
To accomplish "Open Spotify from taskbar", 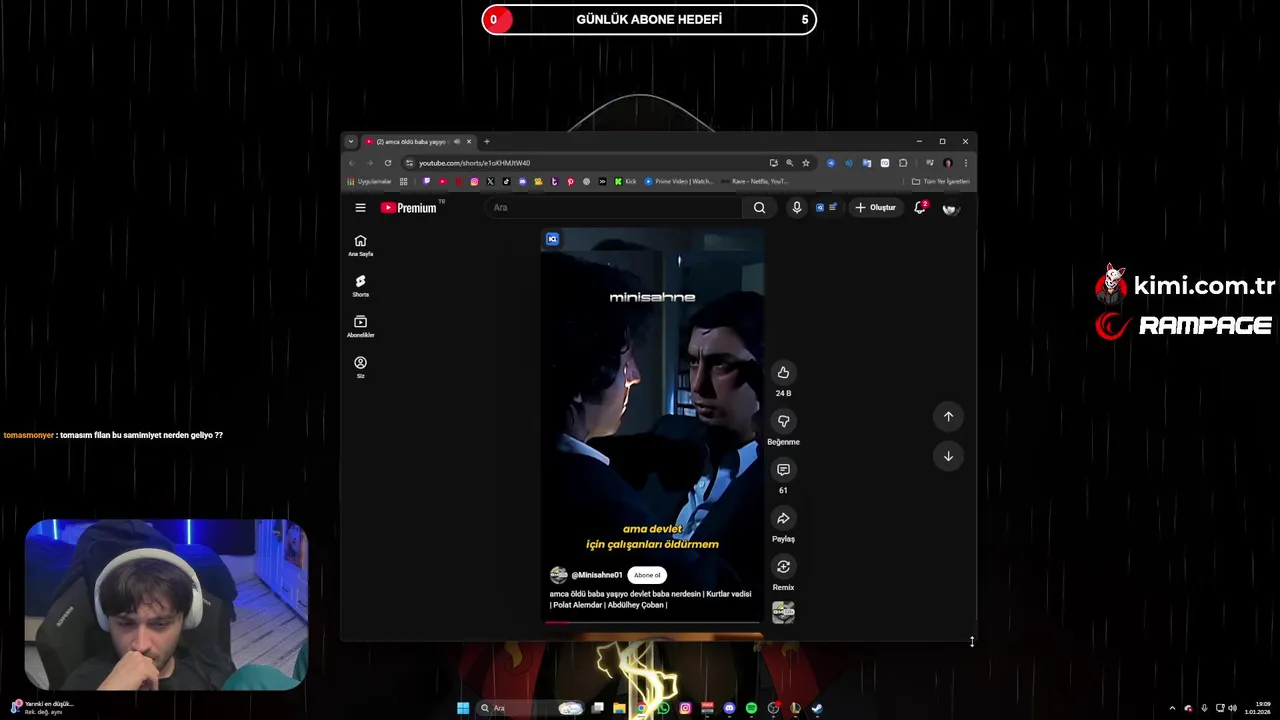I will pyautogui.click(x=751, y=708).
